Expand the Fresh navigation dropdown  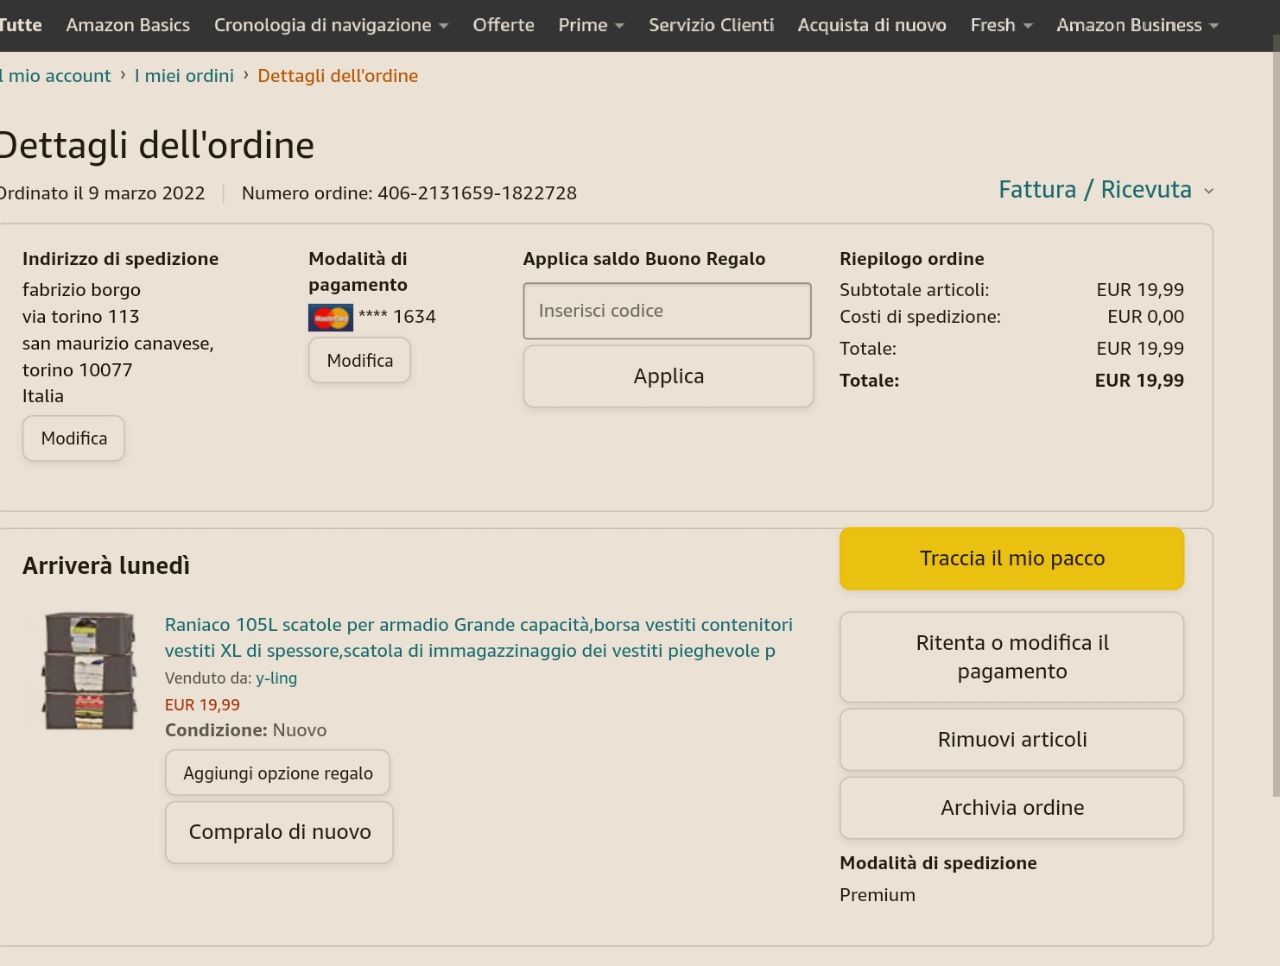click(x=1000, y=25)
